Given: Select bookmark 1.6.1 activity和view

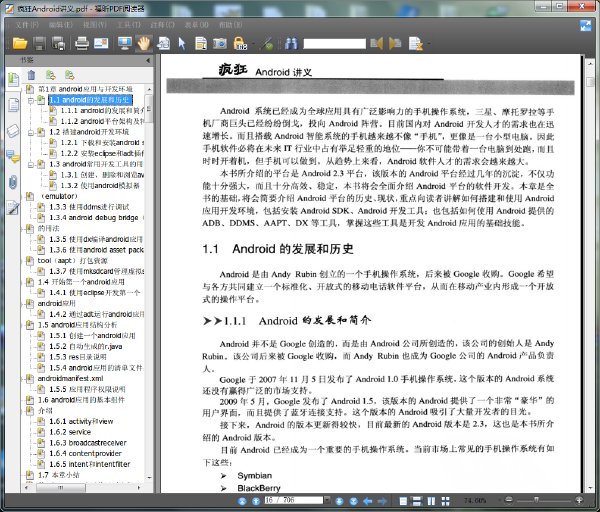Looking at the screenshot, I should coord(81,421).
